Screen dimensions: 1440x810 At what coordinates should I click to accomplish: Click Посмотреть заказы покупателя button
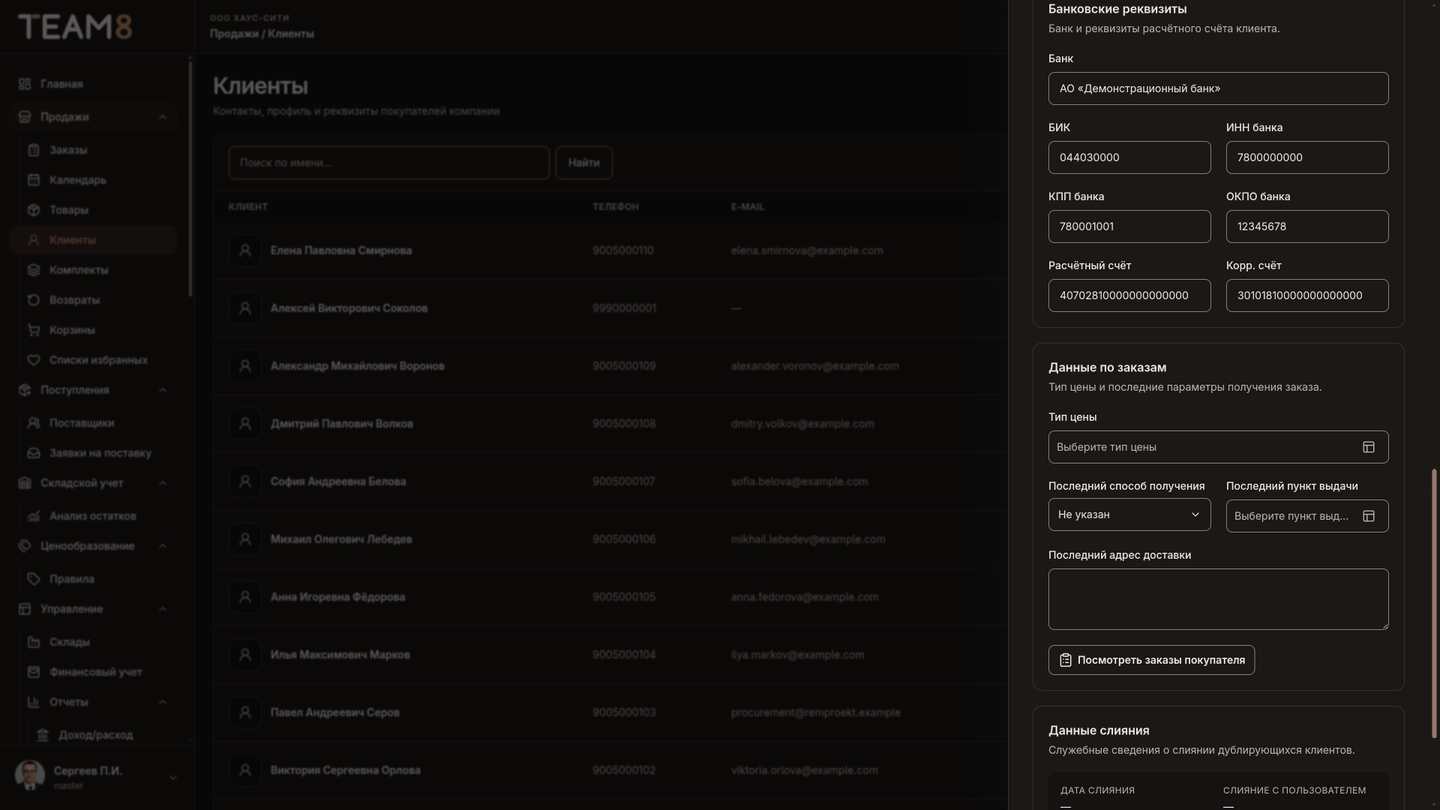pyautogui.click(x=1151, y=660)
